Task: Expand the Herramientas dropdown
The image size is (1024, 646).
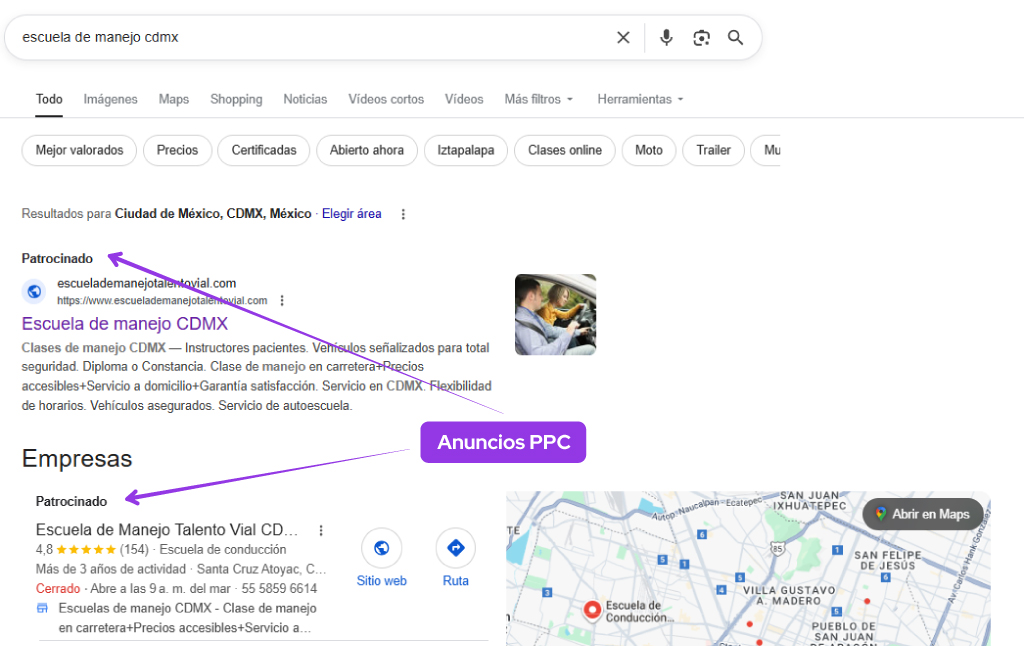Action: (640, 99)
